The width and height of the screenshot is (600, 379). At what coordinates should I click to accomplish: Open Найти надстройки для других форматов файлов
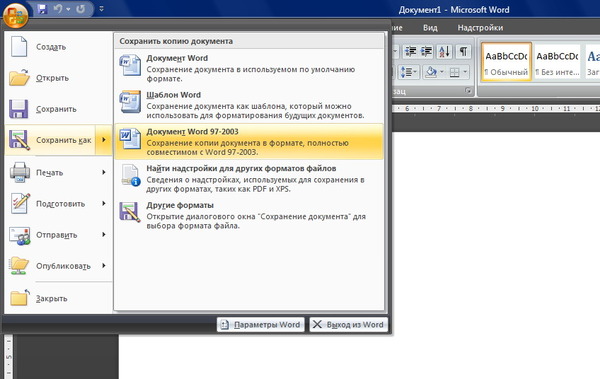249,178
